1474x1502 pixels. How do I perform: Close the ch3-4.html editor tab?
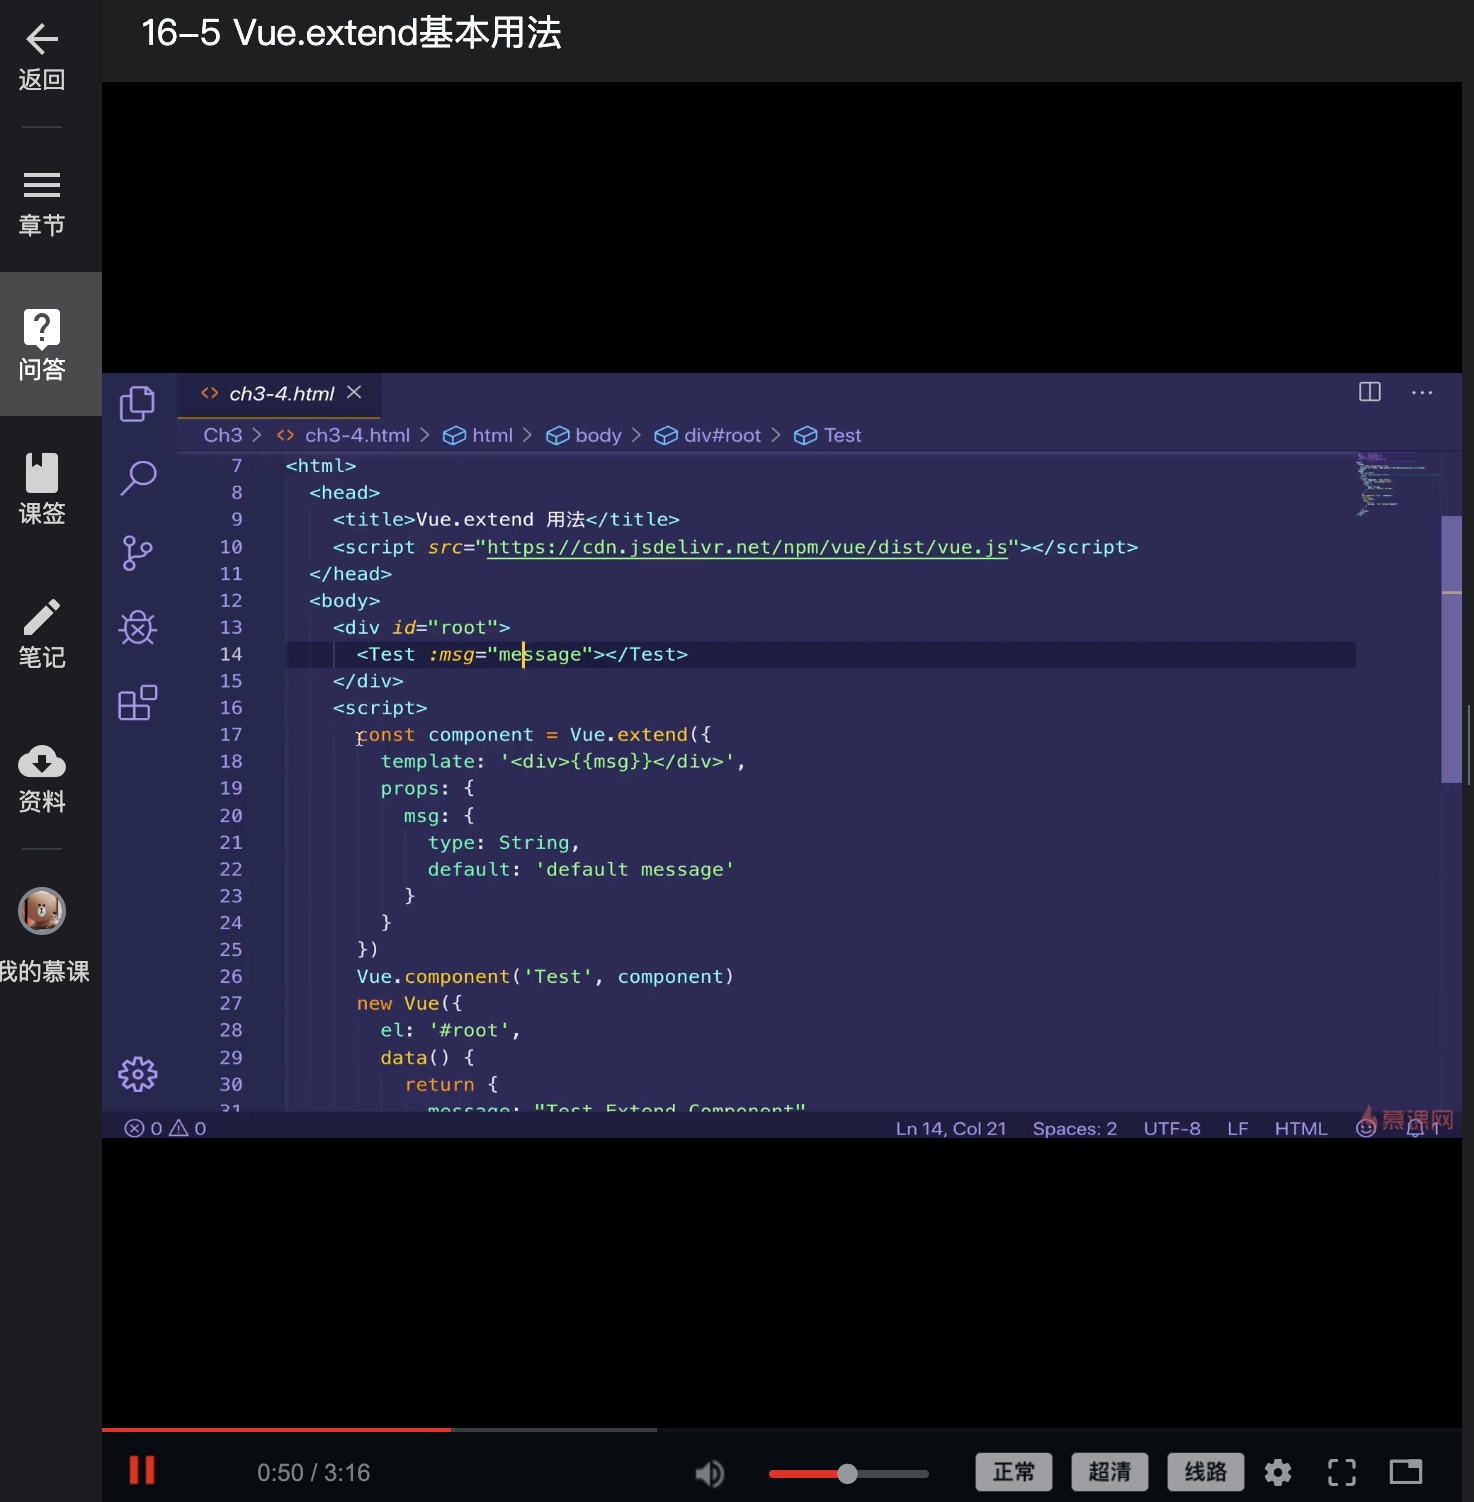click(x=354, y=392)
